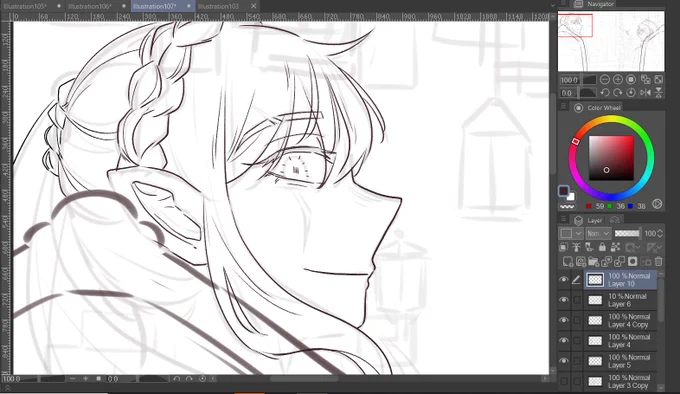Viewport: 680px width, 394px height.
Task: Rotate canvas right in the Navigator panel
Action: point(618,93)
